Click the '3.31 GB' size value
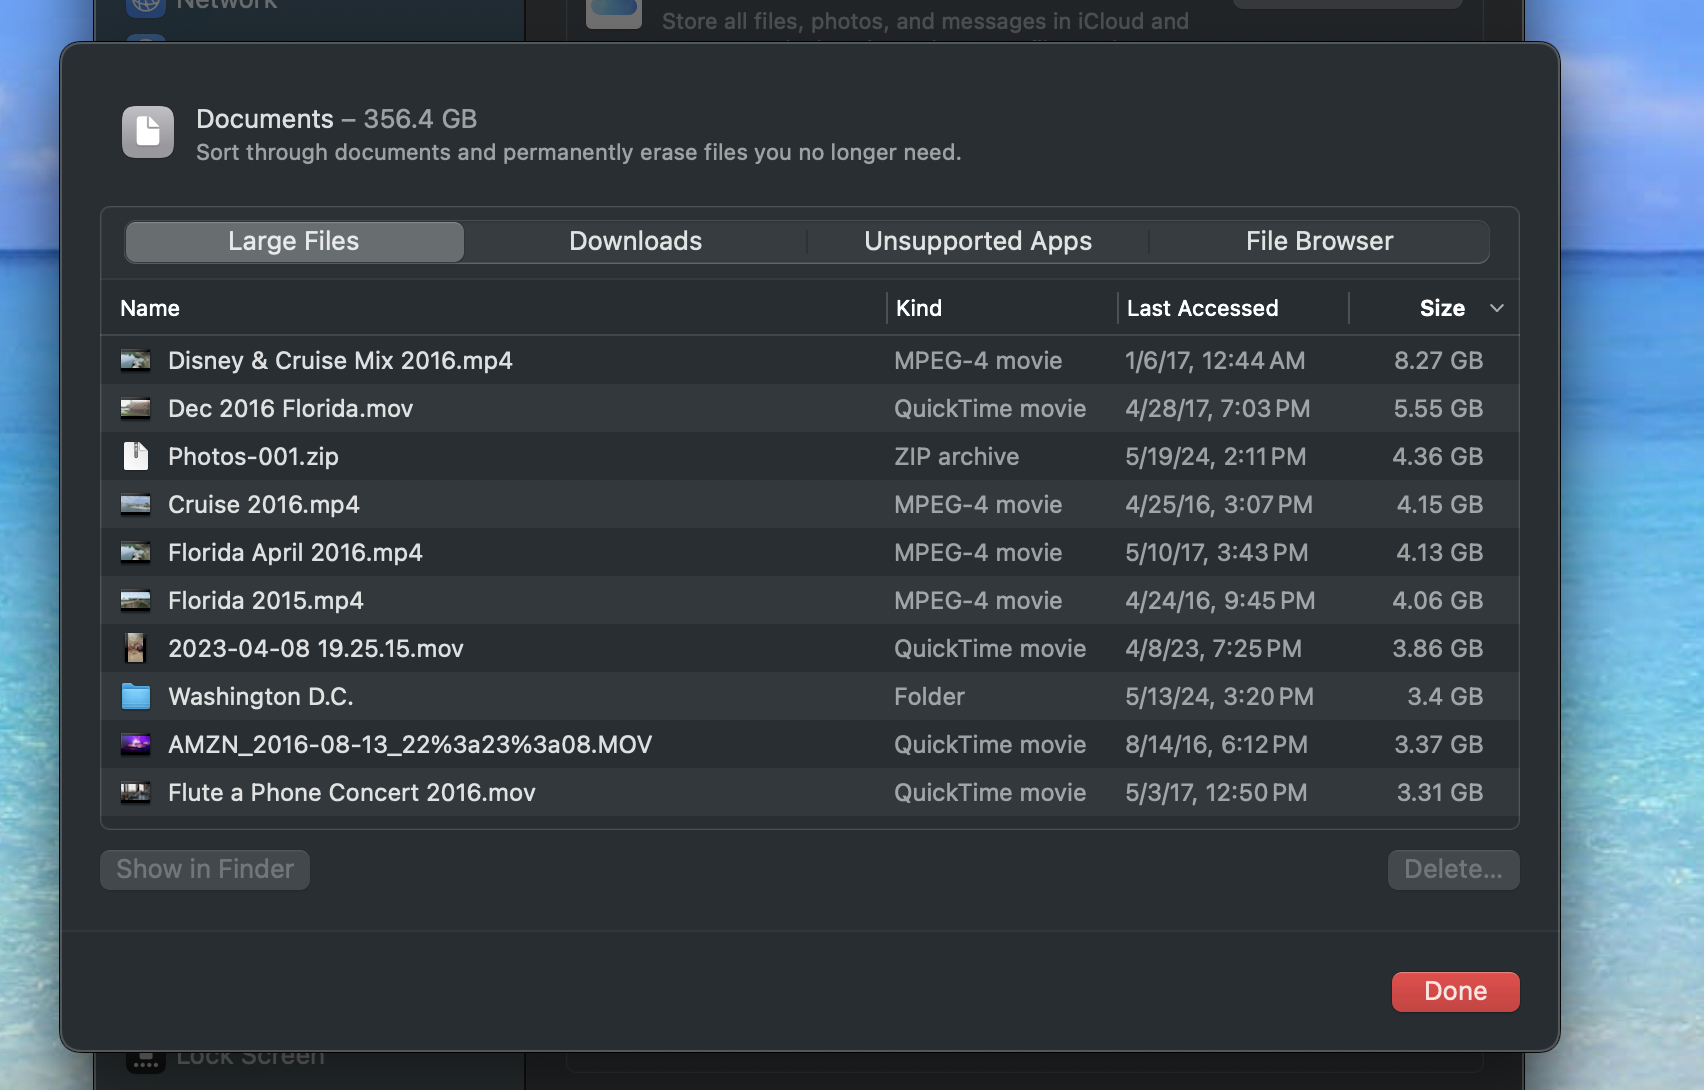 pyautogui.click(x=1440, y=792)
